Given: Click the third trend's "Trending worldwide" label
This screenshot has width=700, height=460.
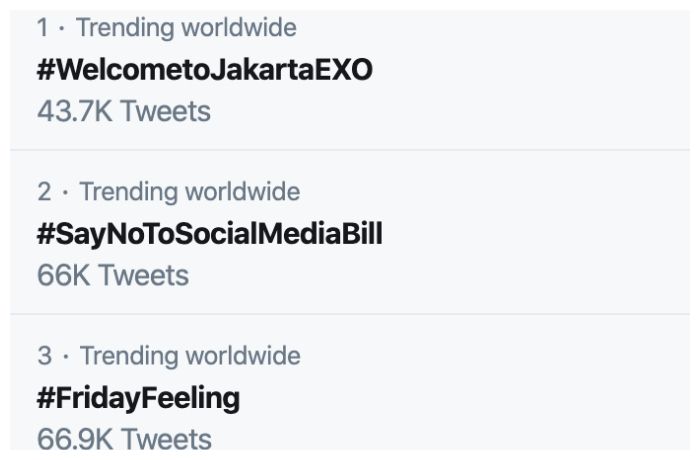Looking at the screenshot, I should (190, 355).
